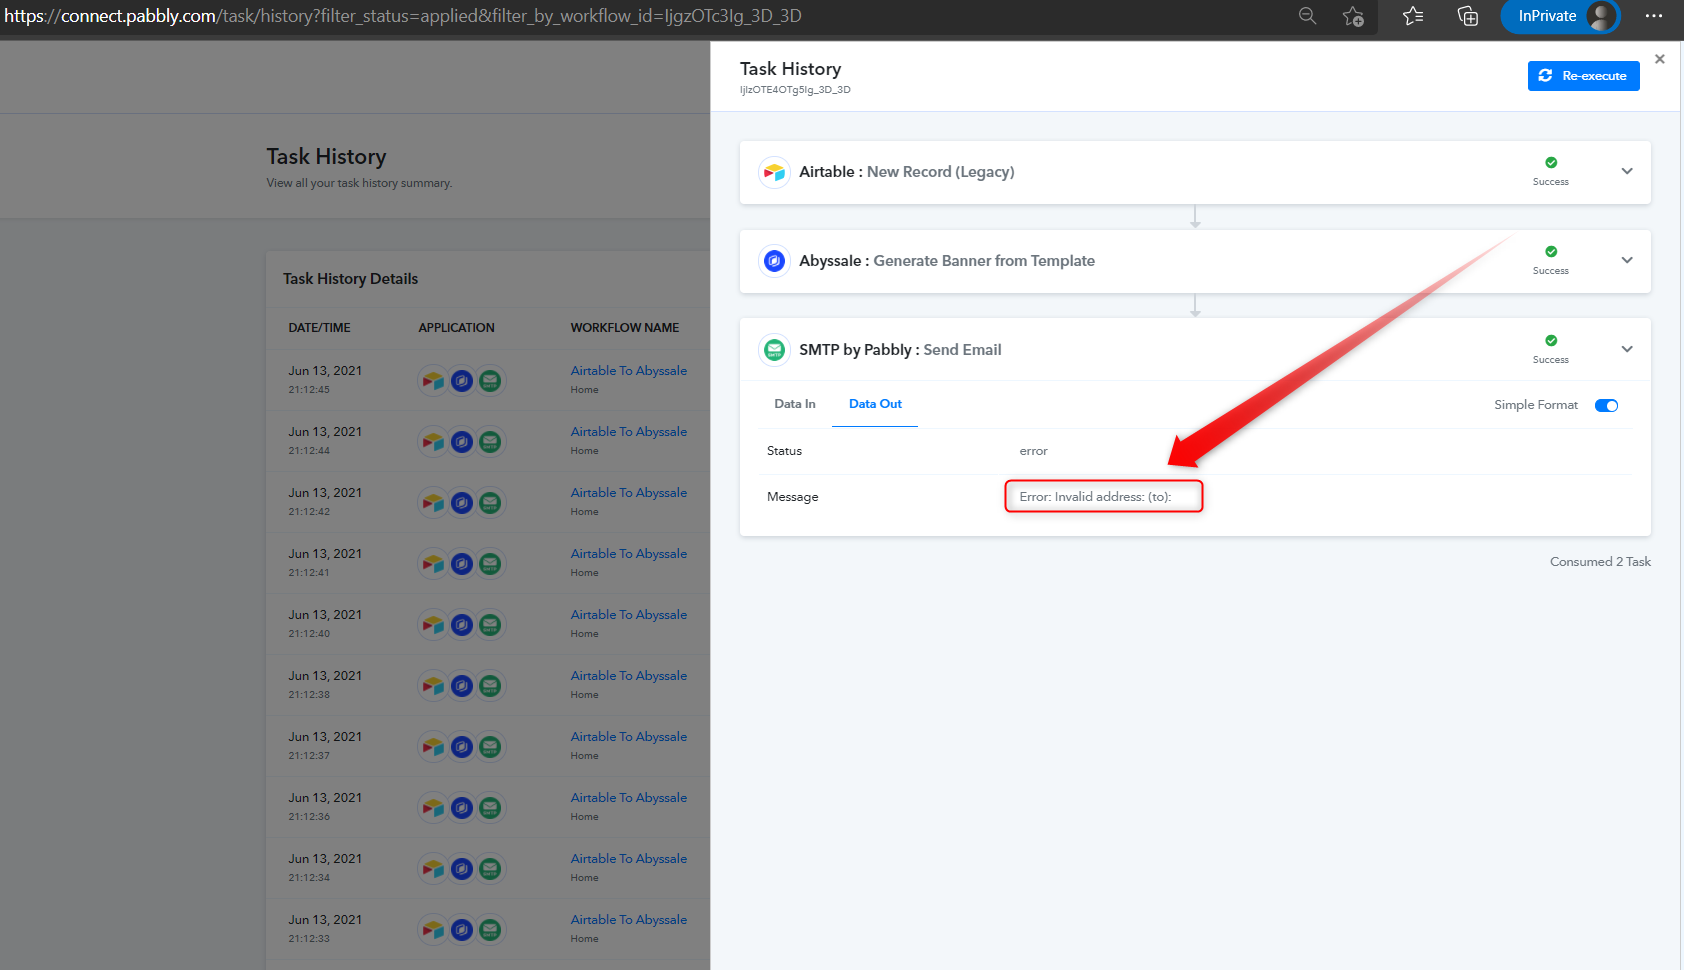1684x970 pixels.
Task: Click the 'Abyssale : Generate Banner from Template' title
Action: 947,261
